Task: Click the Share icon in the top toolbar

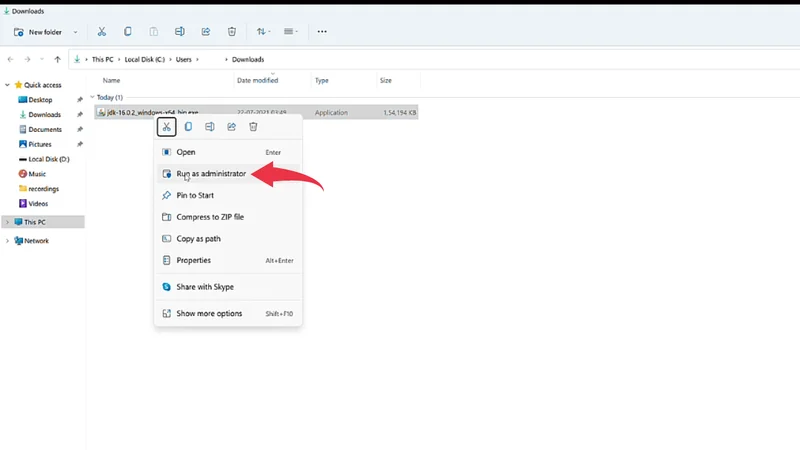Action: (x=206, y=31)
